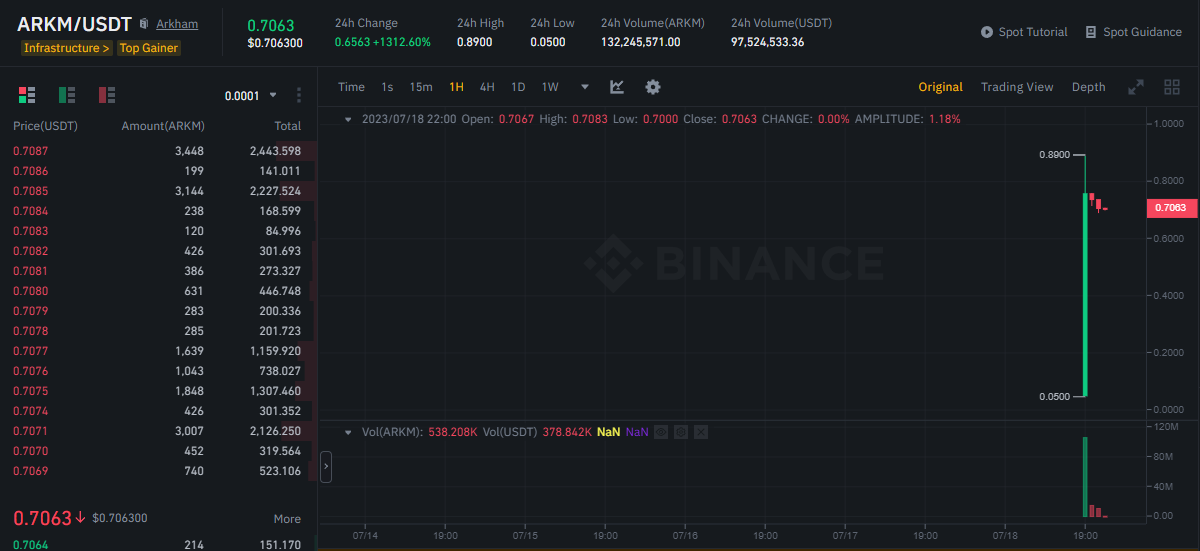
Task: Click the tall green volume bar
Action: click(1084, 477)
